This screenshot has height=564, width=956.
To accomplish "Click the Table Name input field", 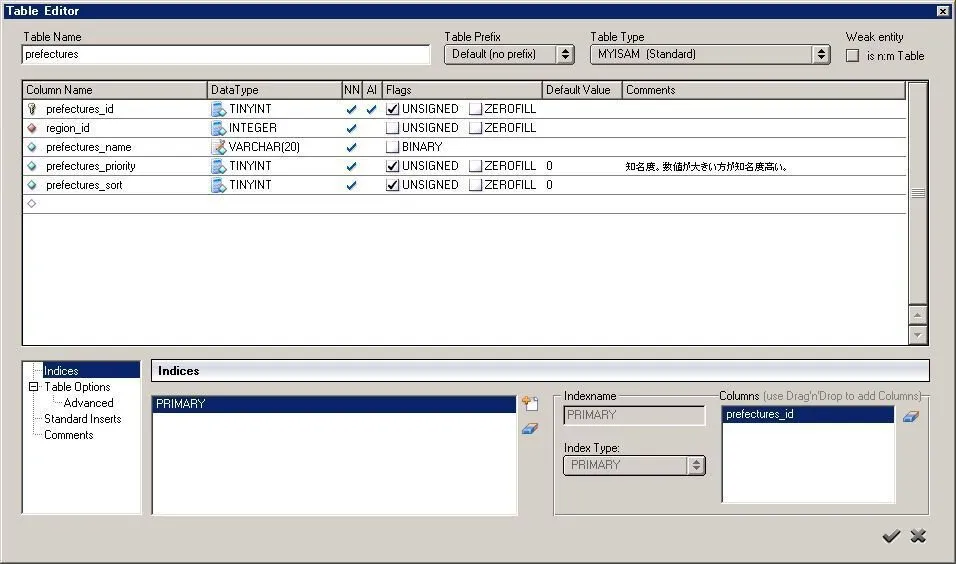I will click(226, 54).
